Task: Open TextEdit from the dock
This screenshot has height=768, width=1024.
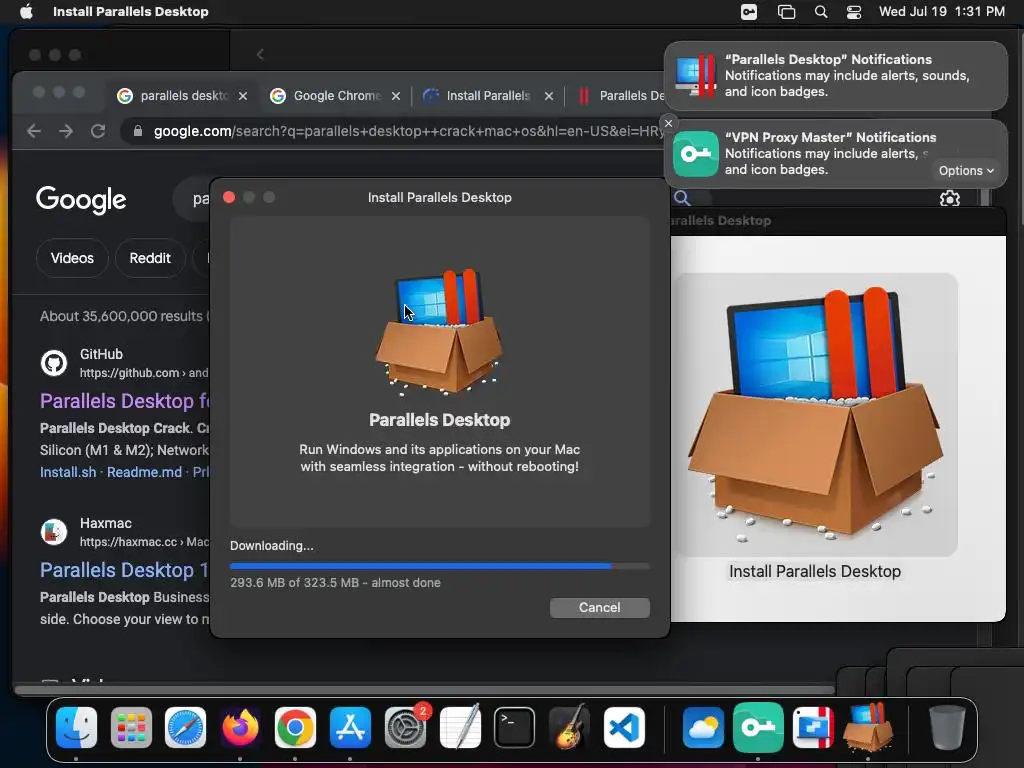Action: click(460, 728)
